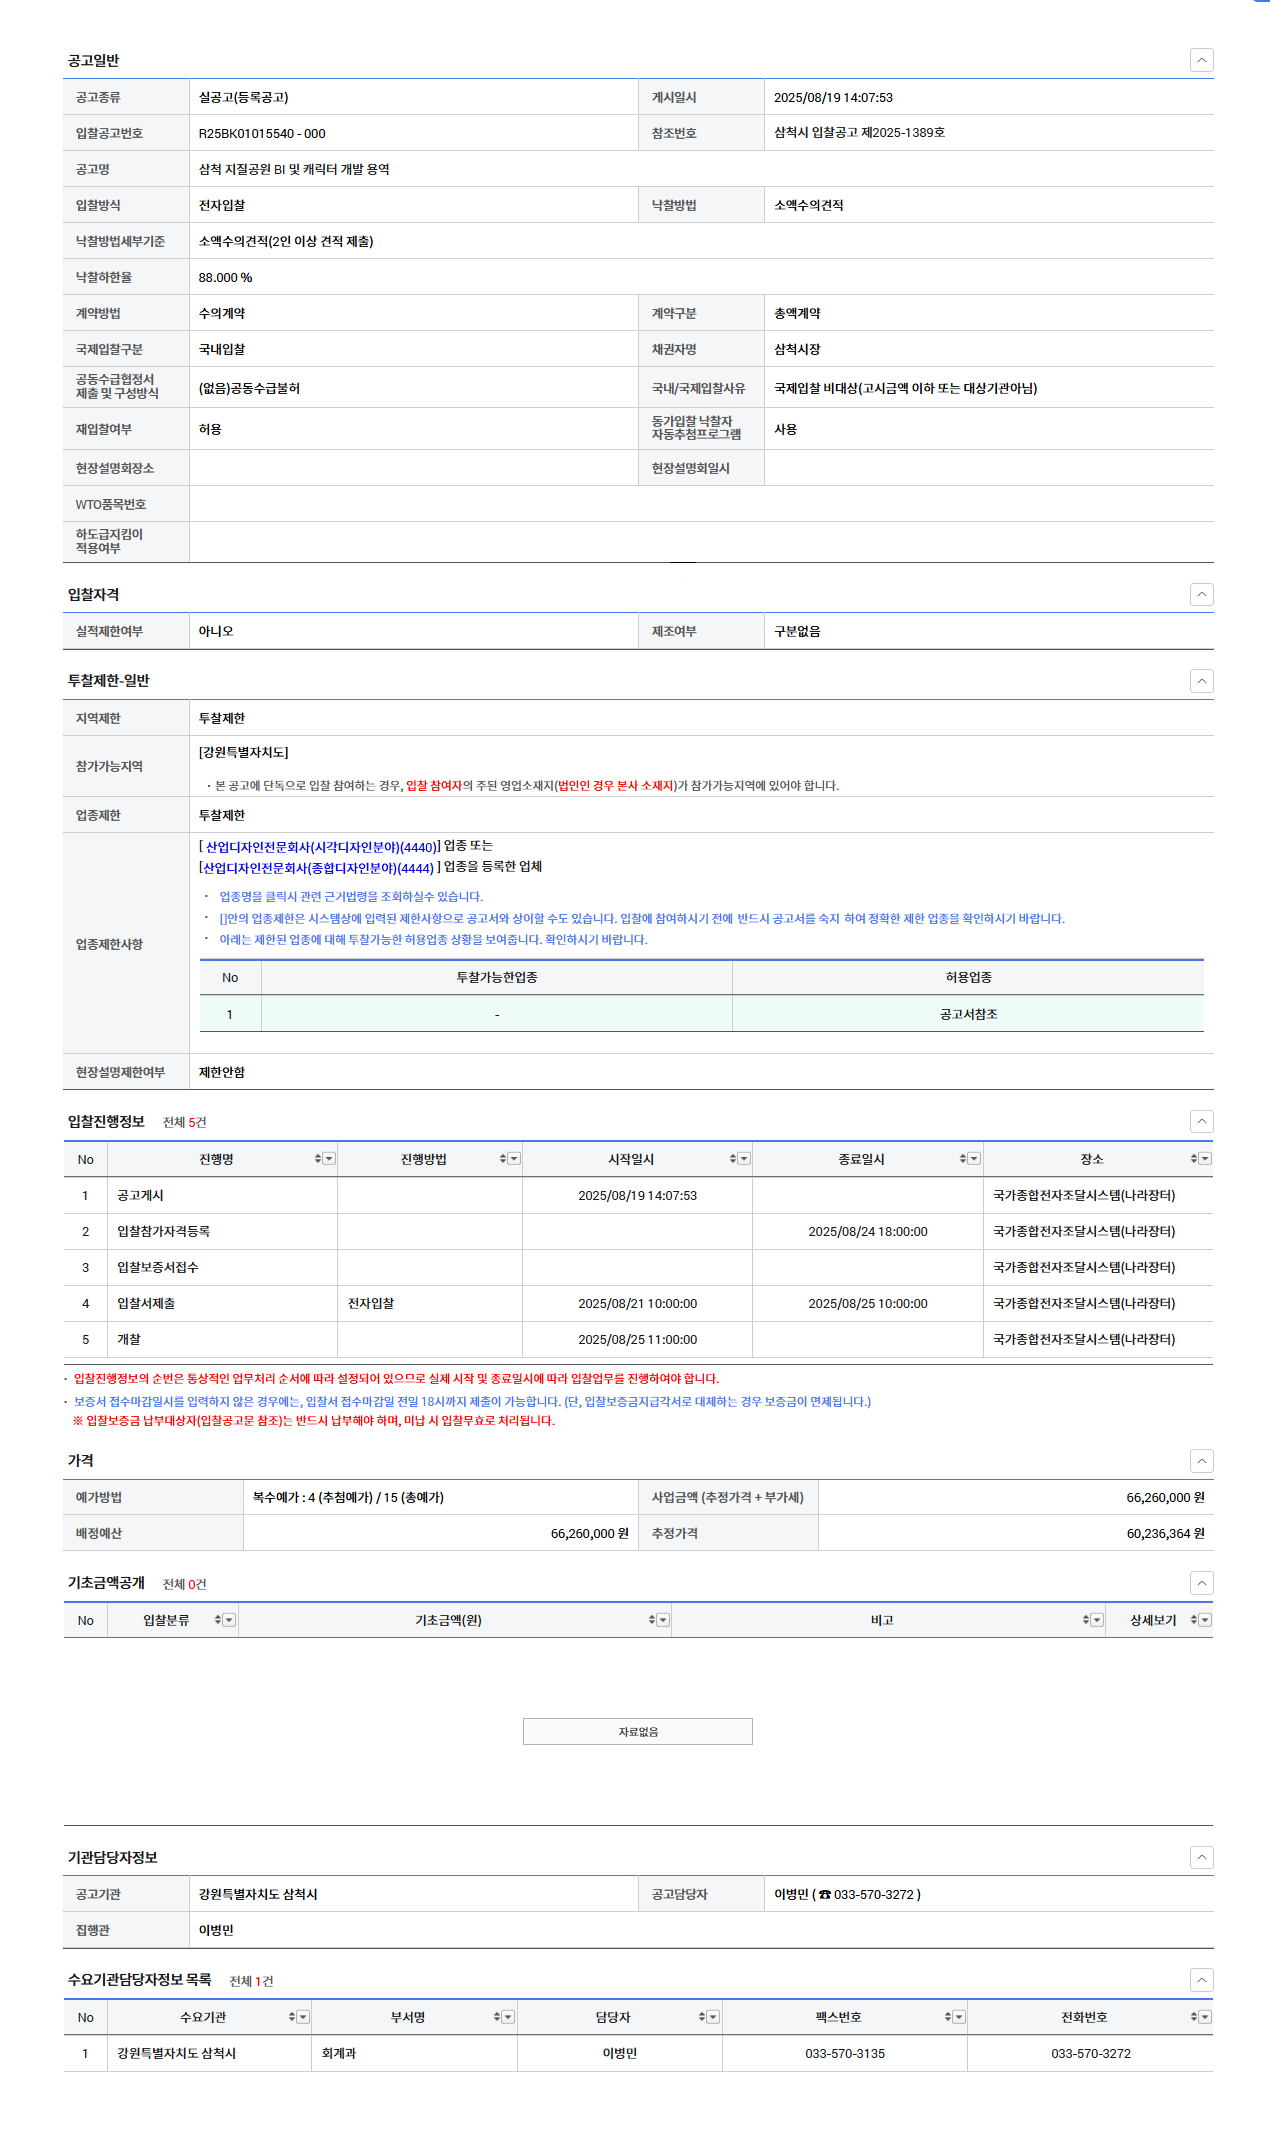Open the 전화번호 column filter dropdown

tap(1206, 2017)
